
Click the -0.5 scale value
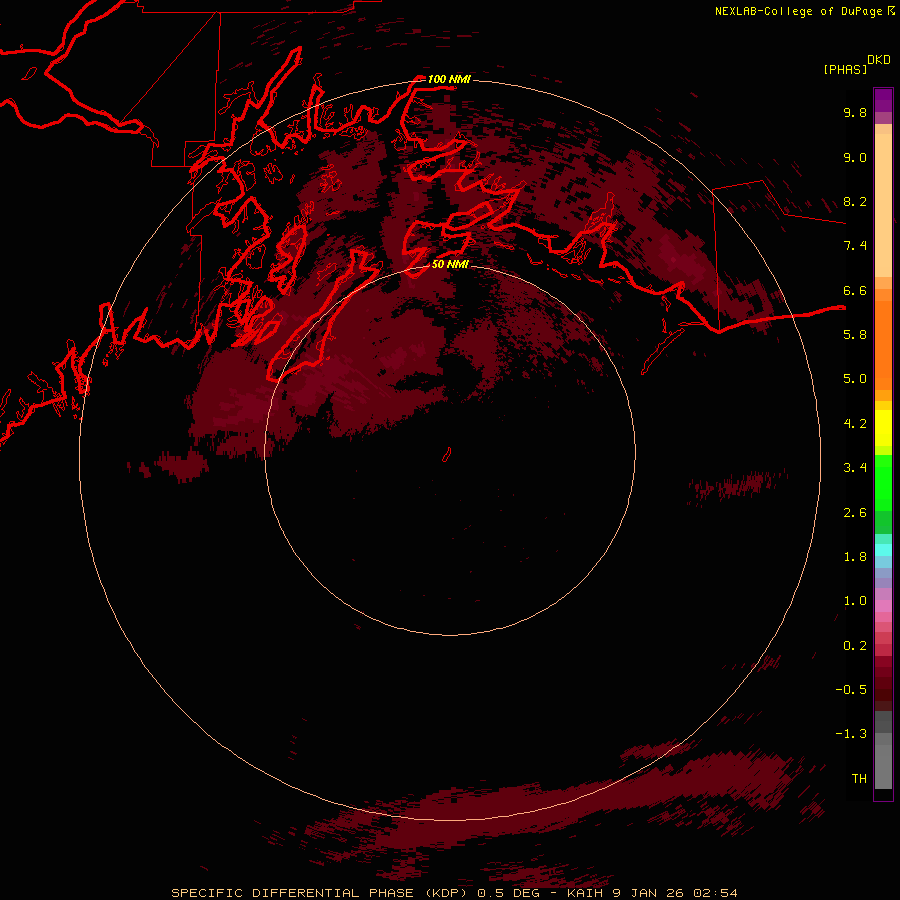(x=851, y=690)
